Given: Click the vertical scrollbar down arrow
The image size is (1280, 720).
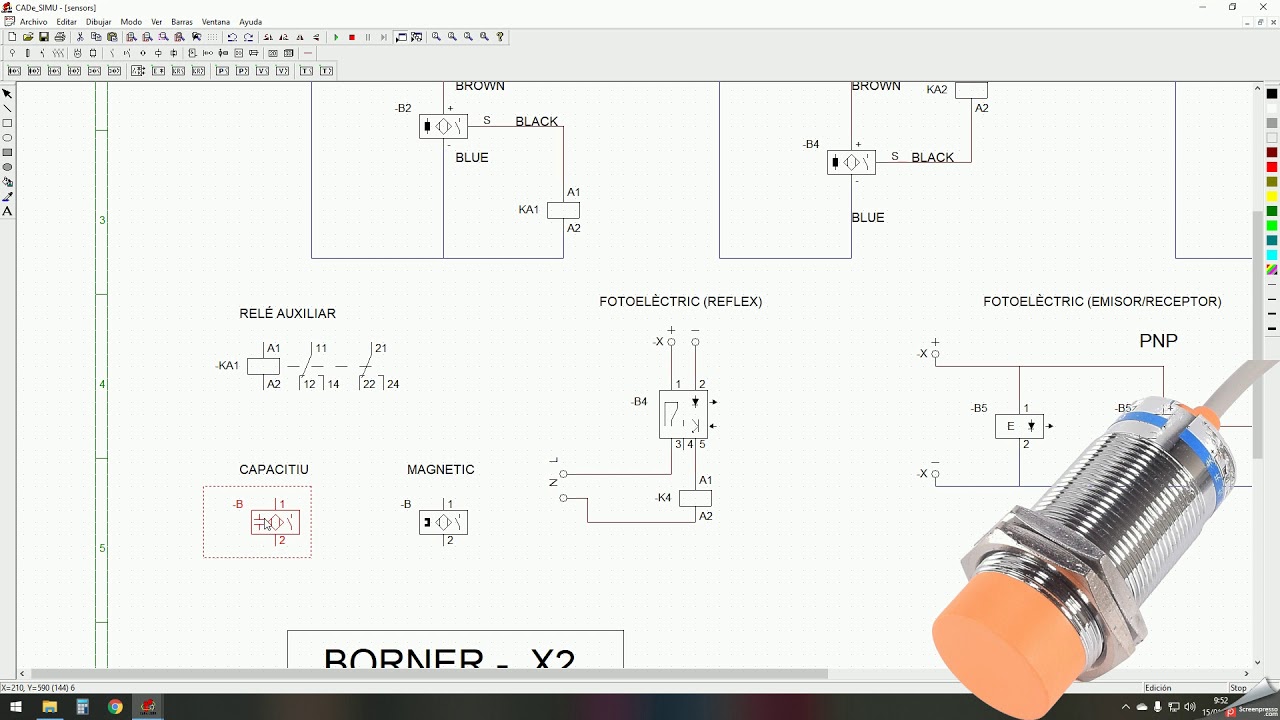Looking at the screenshot, I should point(1258,662).
